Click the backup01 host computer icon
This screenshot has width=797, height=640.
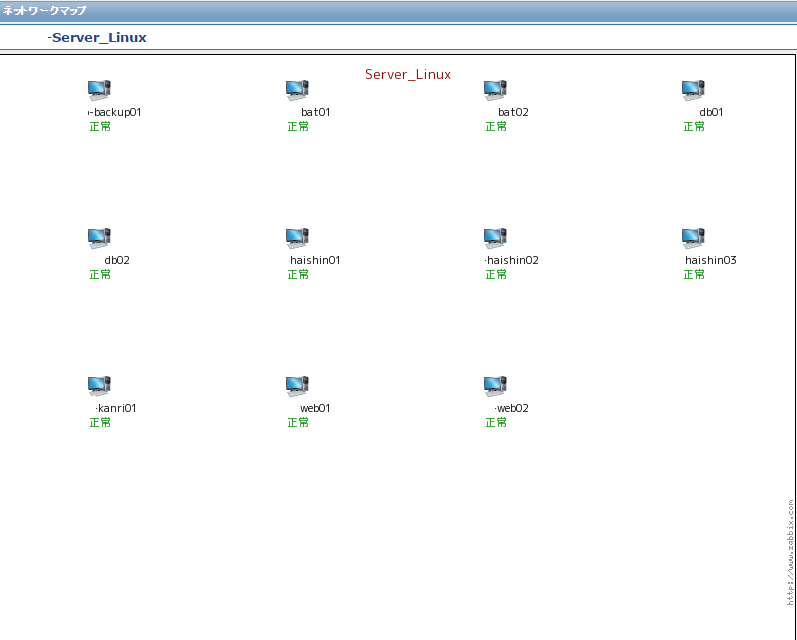coord(99,90)
